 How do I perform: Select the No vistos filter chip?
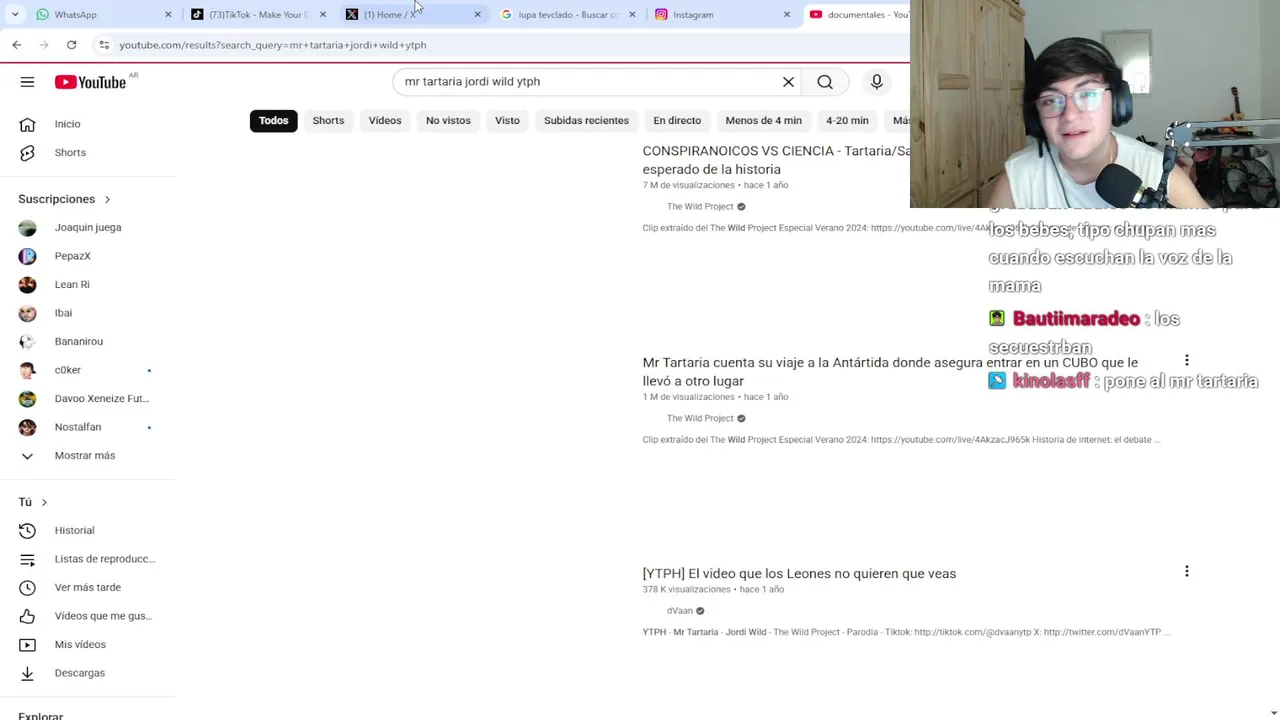point(448,121)
